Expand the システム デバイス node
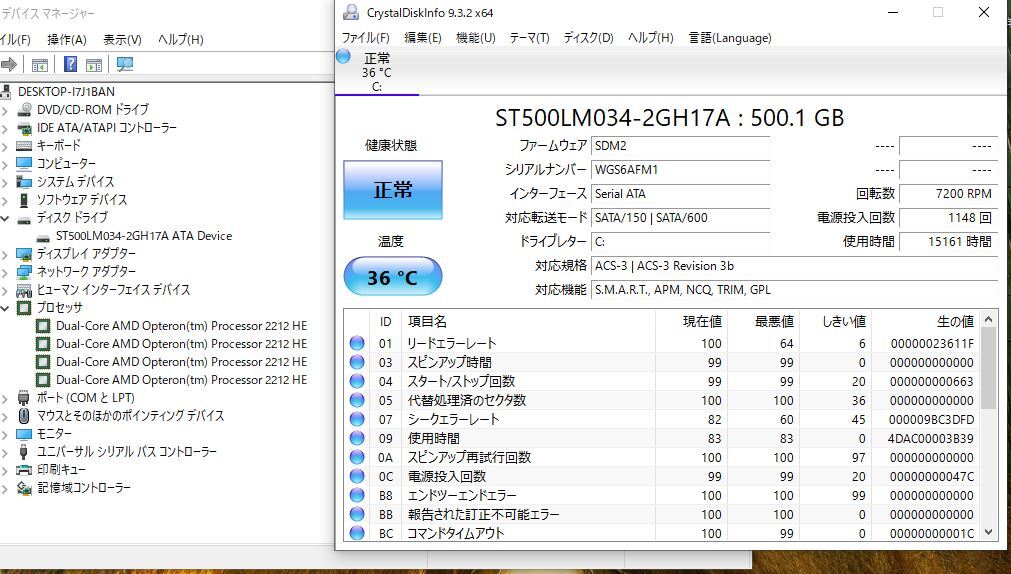 click(x=5, y=182)
